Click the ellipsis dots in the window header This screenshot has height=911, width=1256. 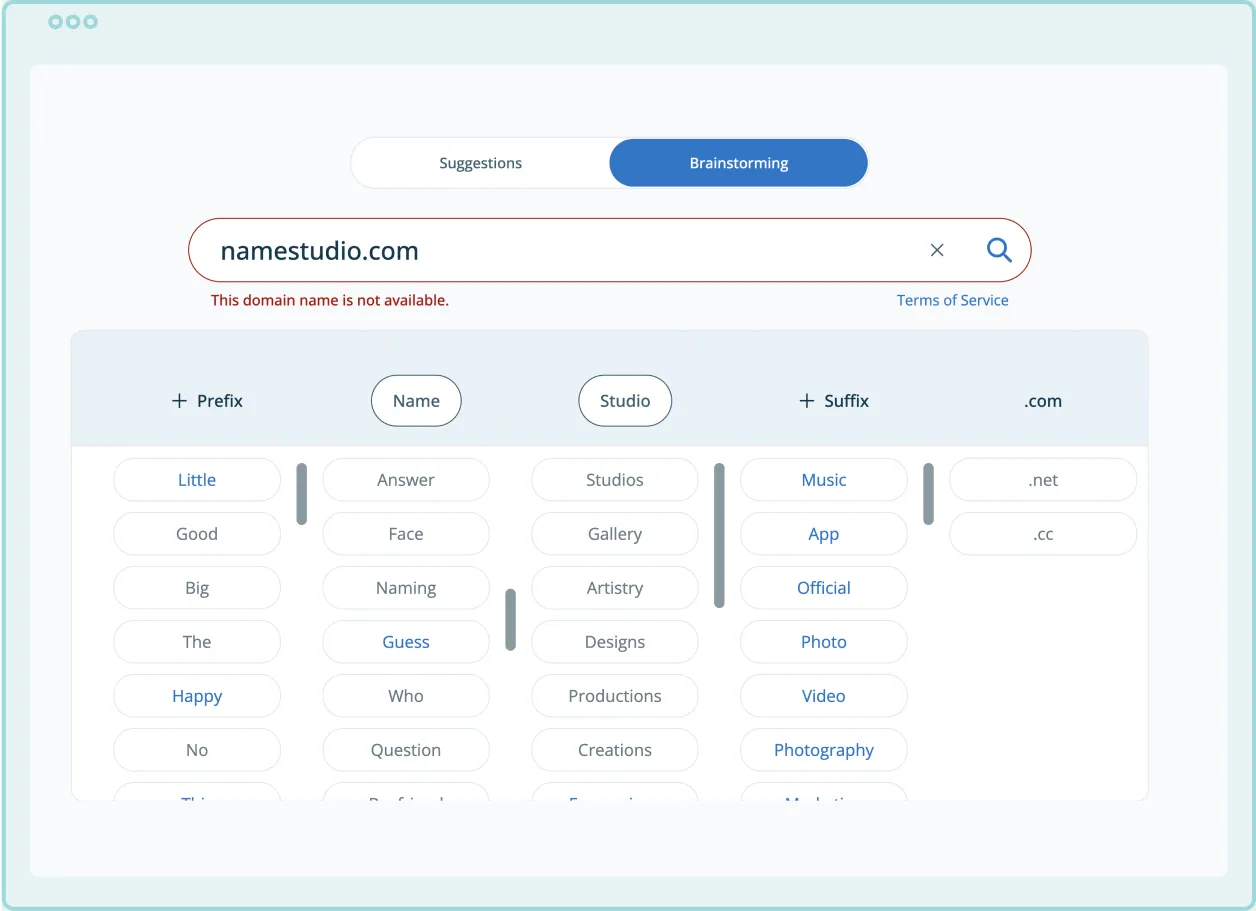(72, 21)
